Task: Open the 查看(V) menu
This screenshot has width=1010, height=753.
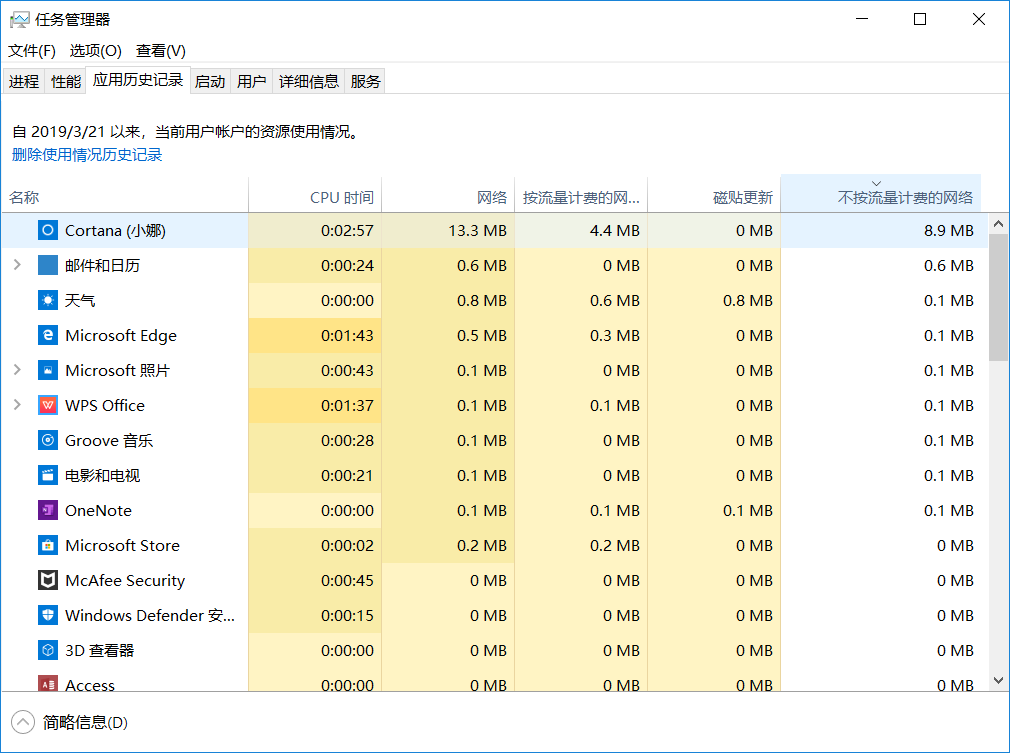Action: [161, 51]
